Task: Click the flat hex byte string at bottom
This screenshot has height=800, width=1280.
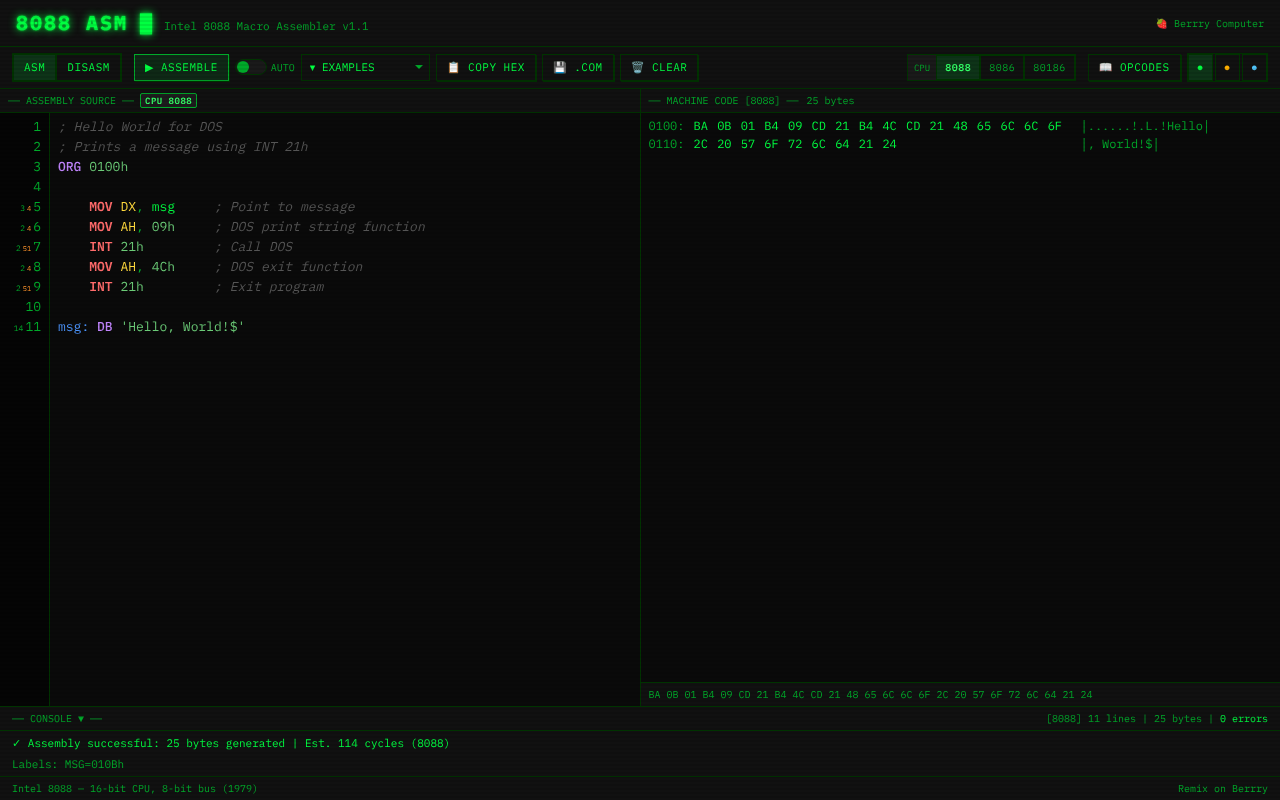Action: click(x=870, y=695)
